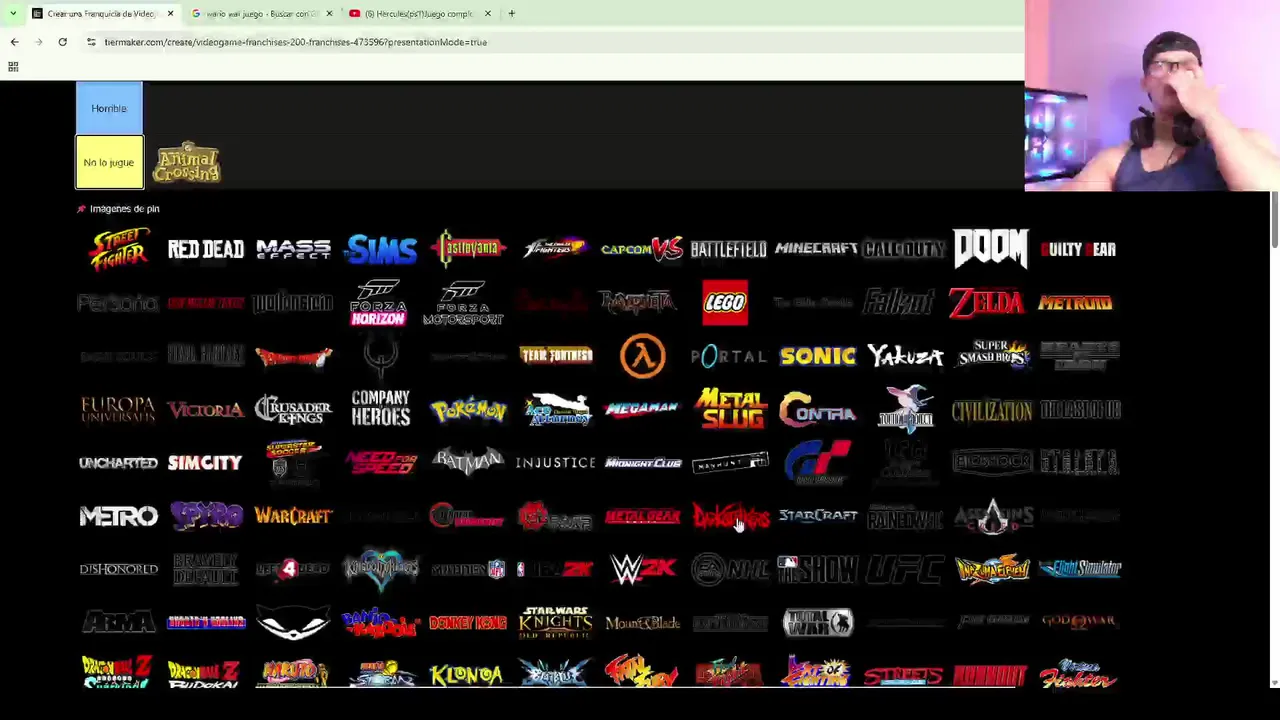Switch to the YouTube Hercules tab
1280x720 pixels.
click(420, 14)
